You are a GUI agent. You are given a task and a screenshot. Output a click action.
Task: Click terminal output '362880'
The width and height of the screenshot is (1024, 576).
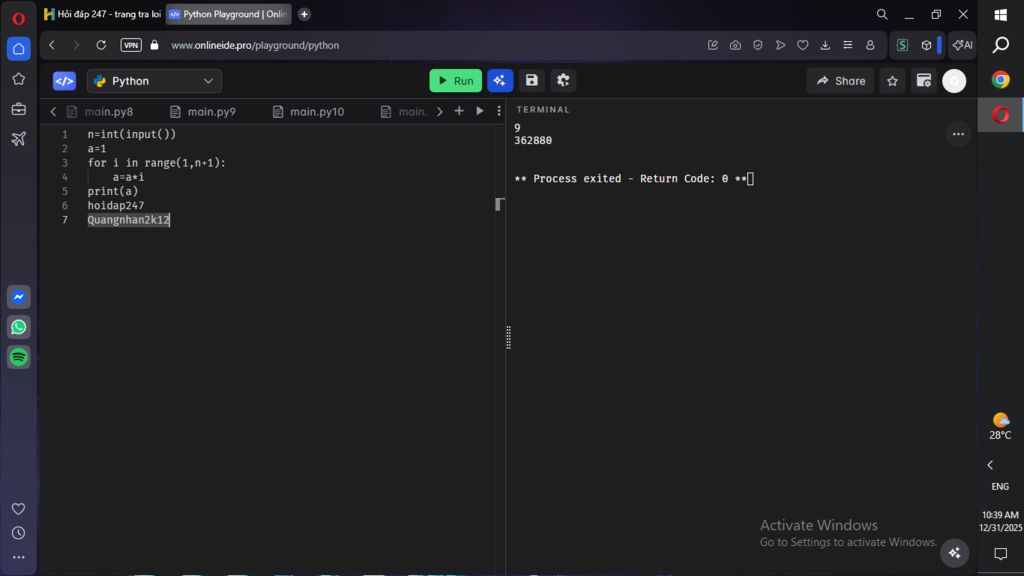533,140
